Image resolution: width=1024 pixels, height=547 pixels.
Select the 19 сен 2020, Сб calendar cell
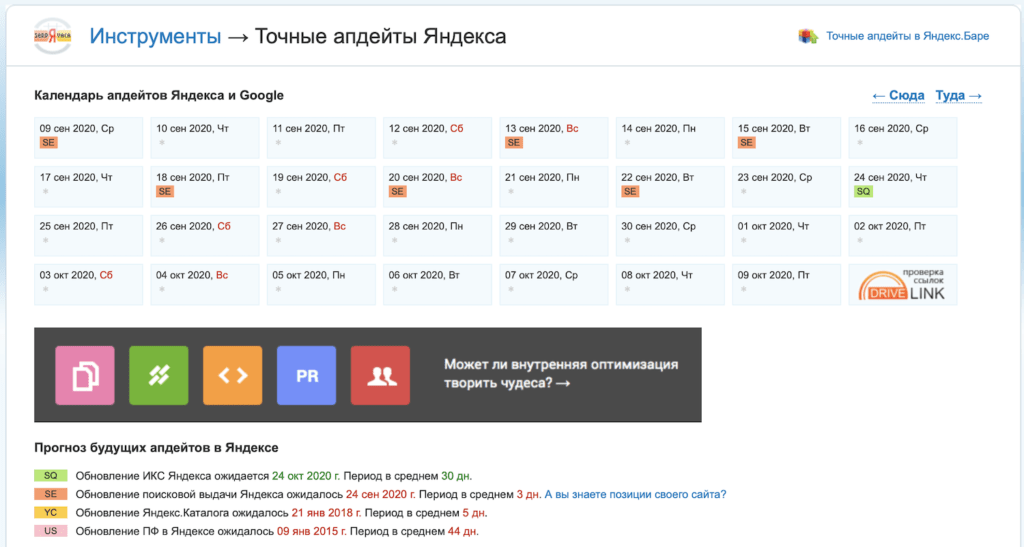coord(321,187)
